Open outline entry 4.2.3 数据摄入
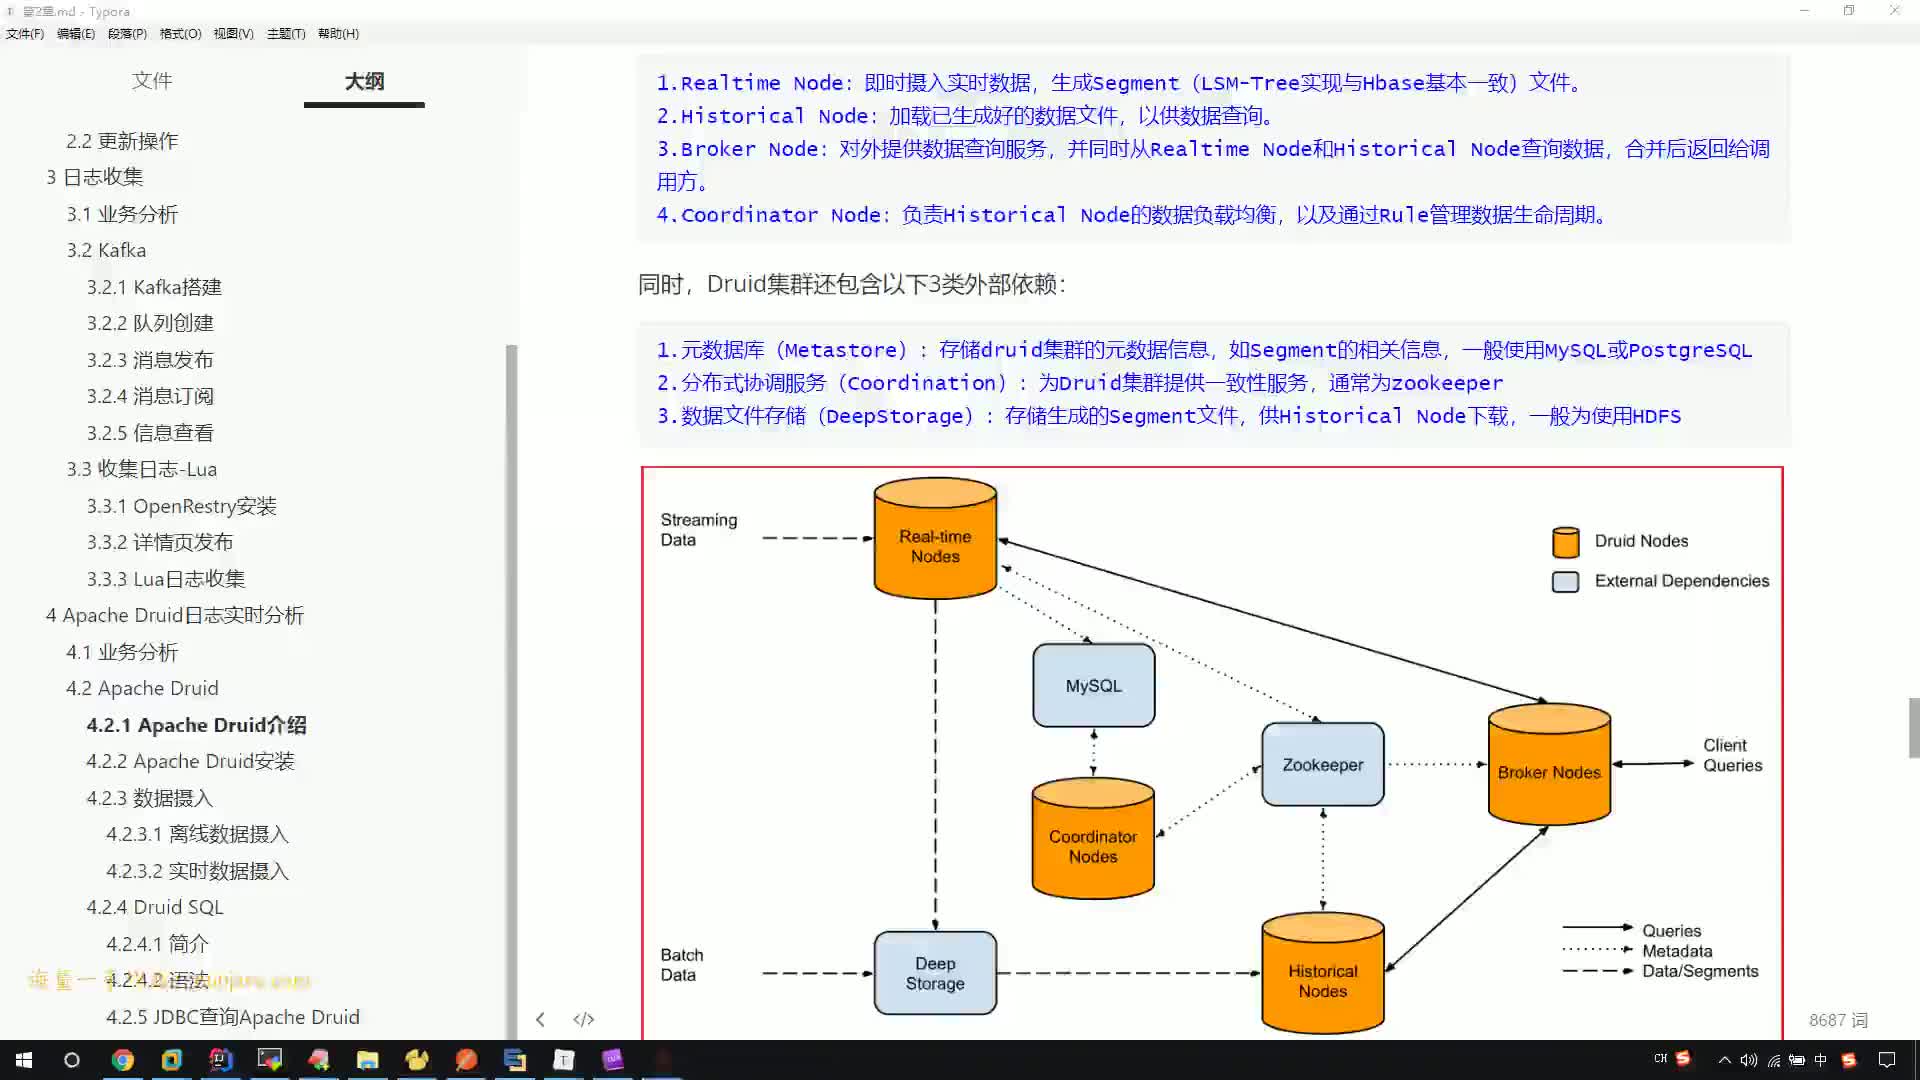 [x=149, y=798]
